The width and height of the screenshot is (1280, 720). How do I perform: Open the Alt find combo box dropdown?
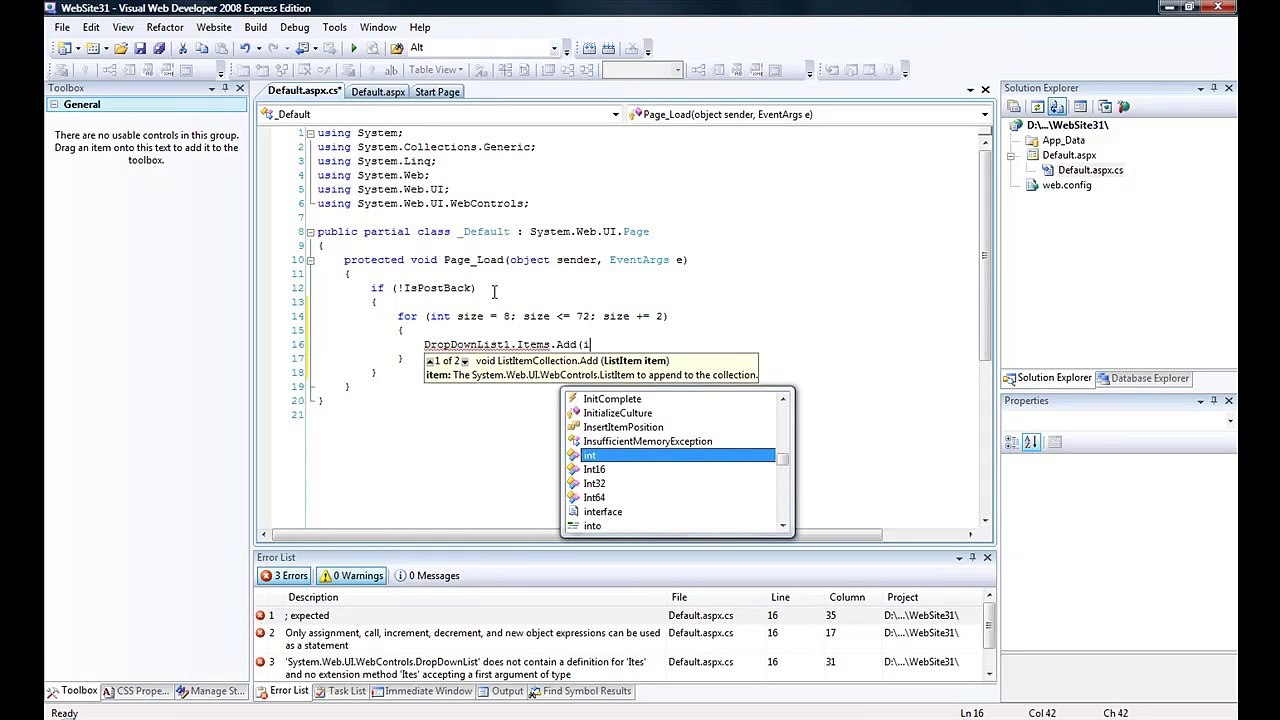(x=554, y=48)
